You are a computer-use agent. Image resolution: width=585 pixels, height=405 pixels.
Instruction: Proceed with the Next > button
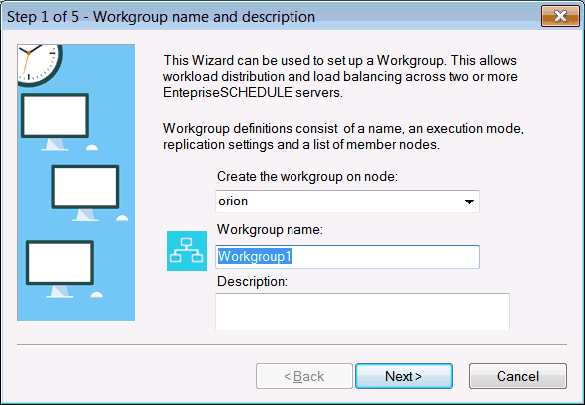(404, 376)
